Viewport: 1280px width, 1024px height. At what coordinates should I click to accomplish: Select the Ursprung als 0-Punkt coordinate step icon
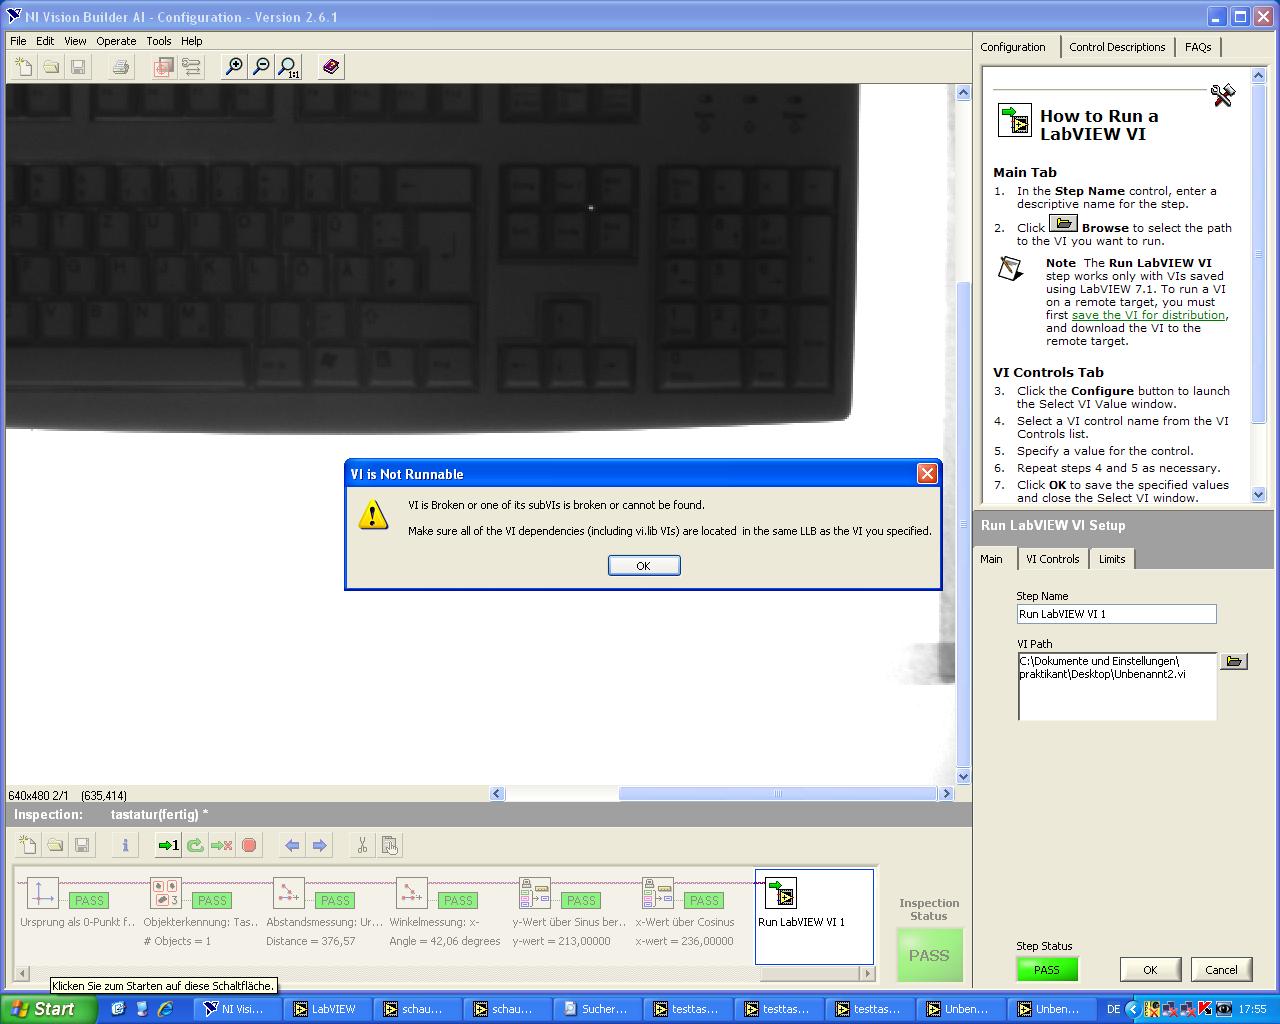coord(41,893)
